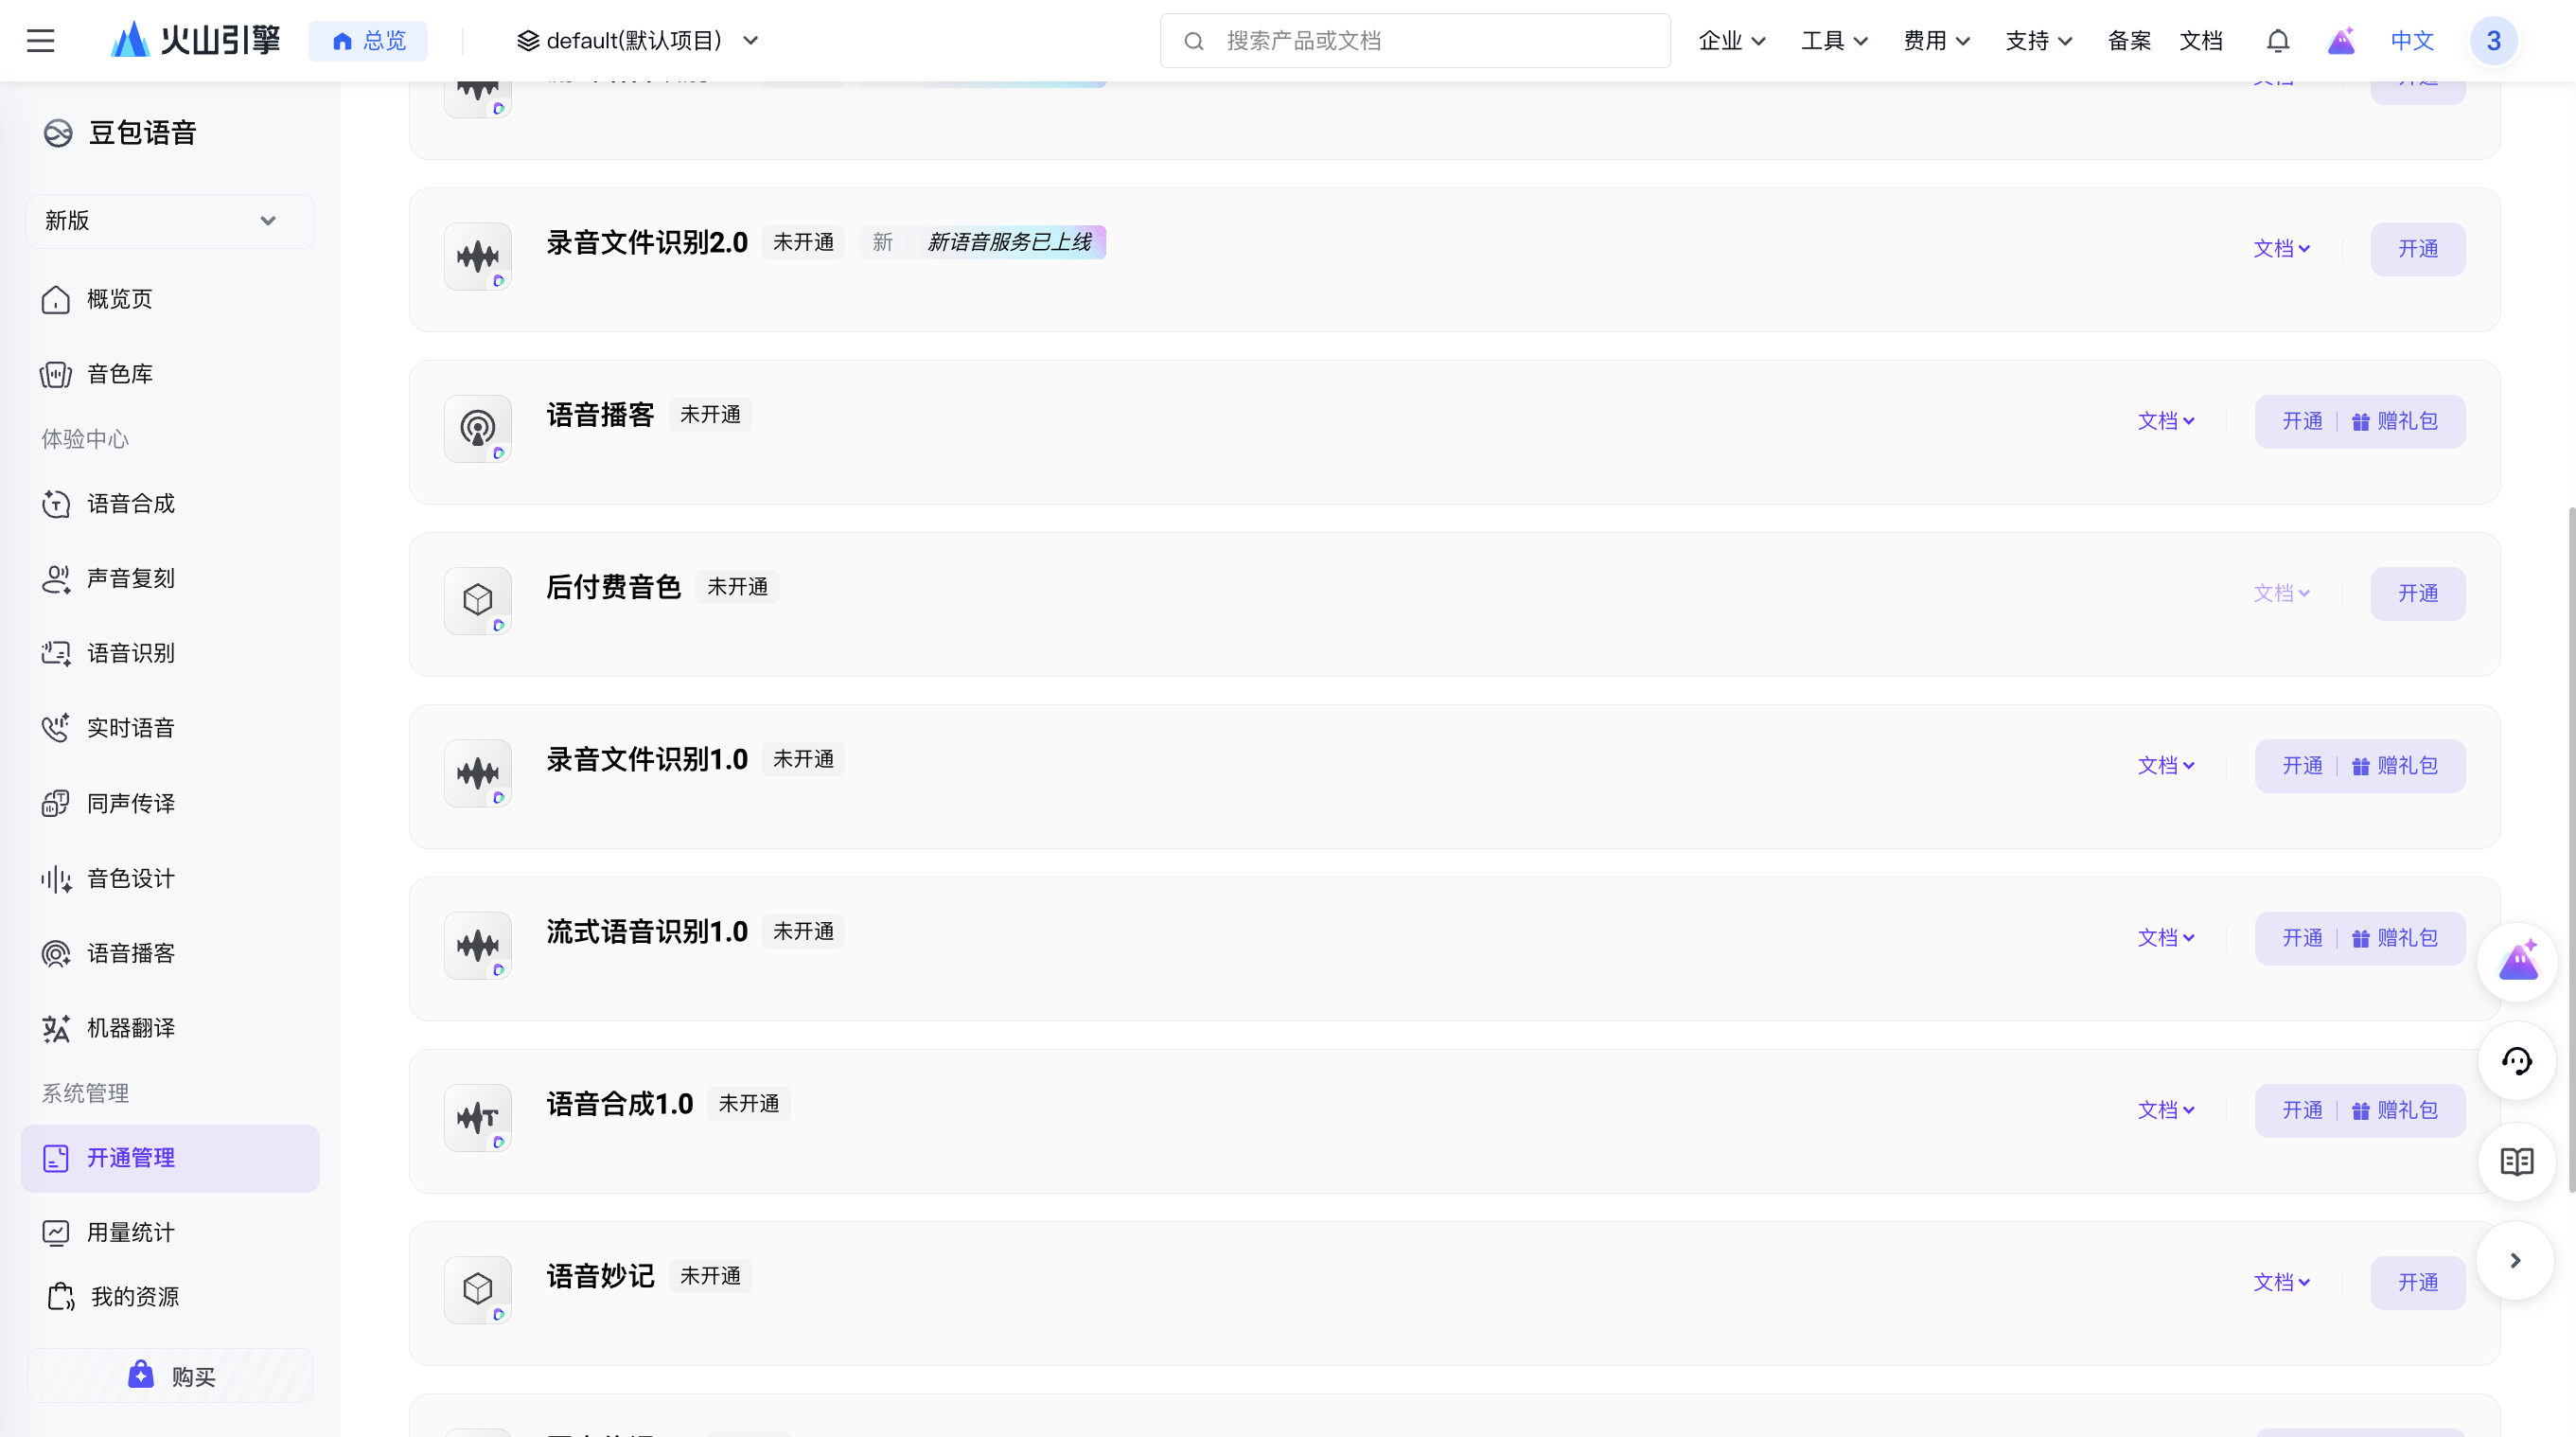Expand the default(默认项目) project selector

[x=638, y=41]
